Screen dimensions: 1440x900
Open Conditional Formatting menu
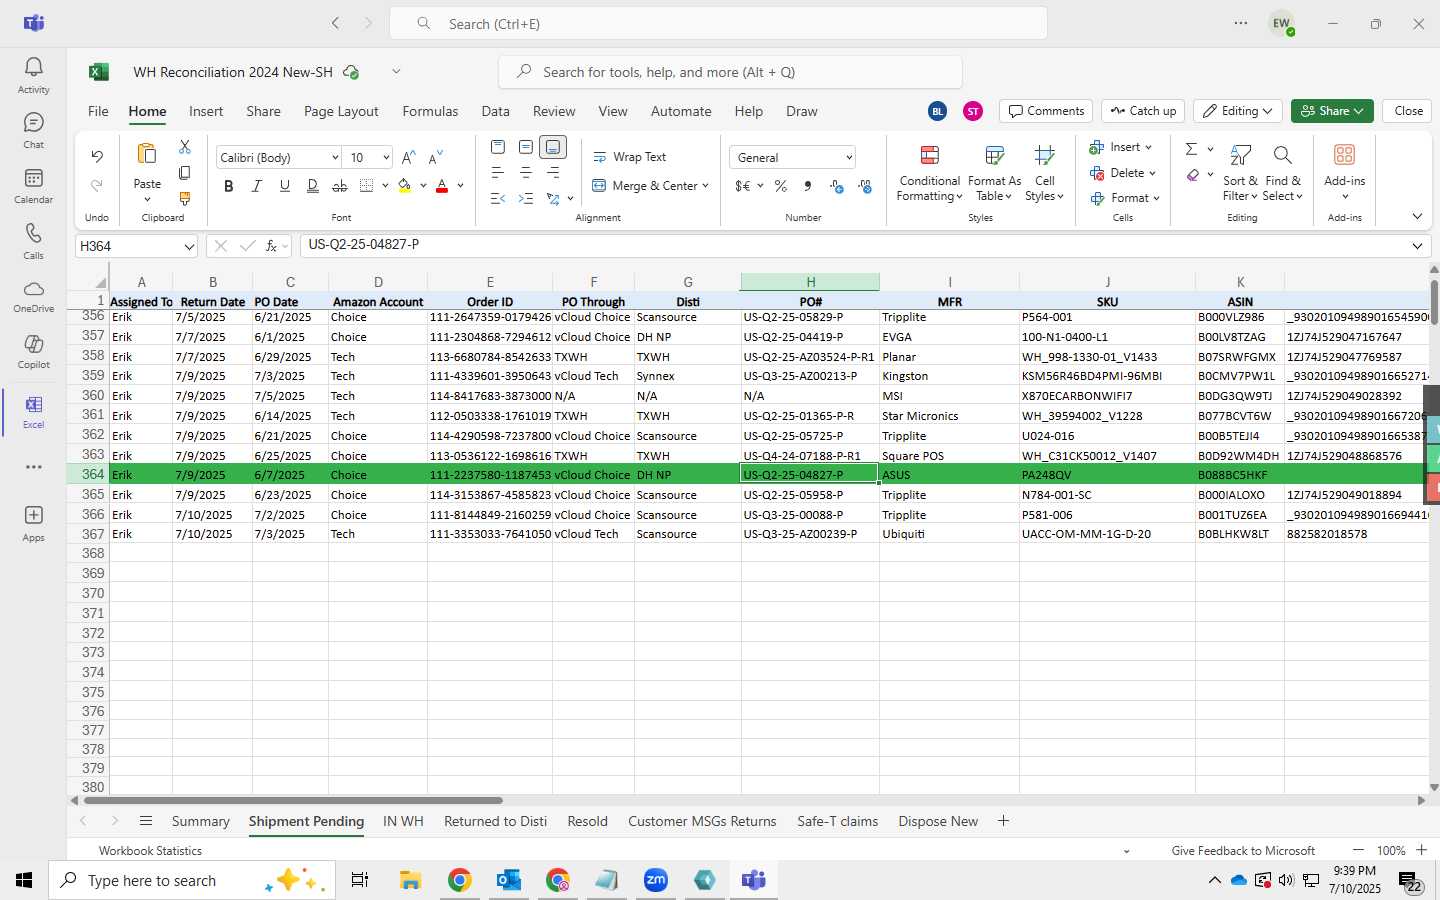[x=929, y=172]
